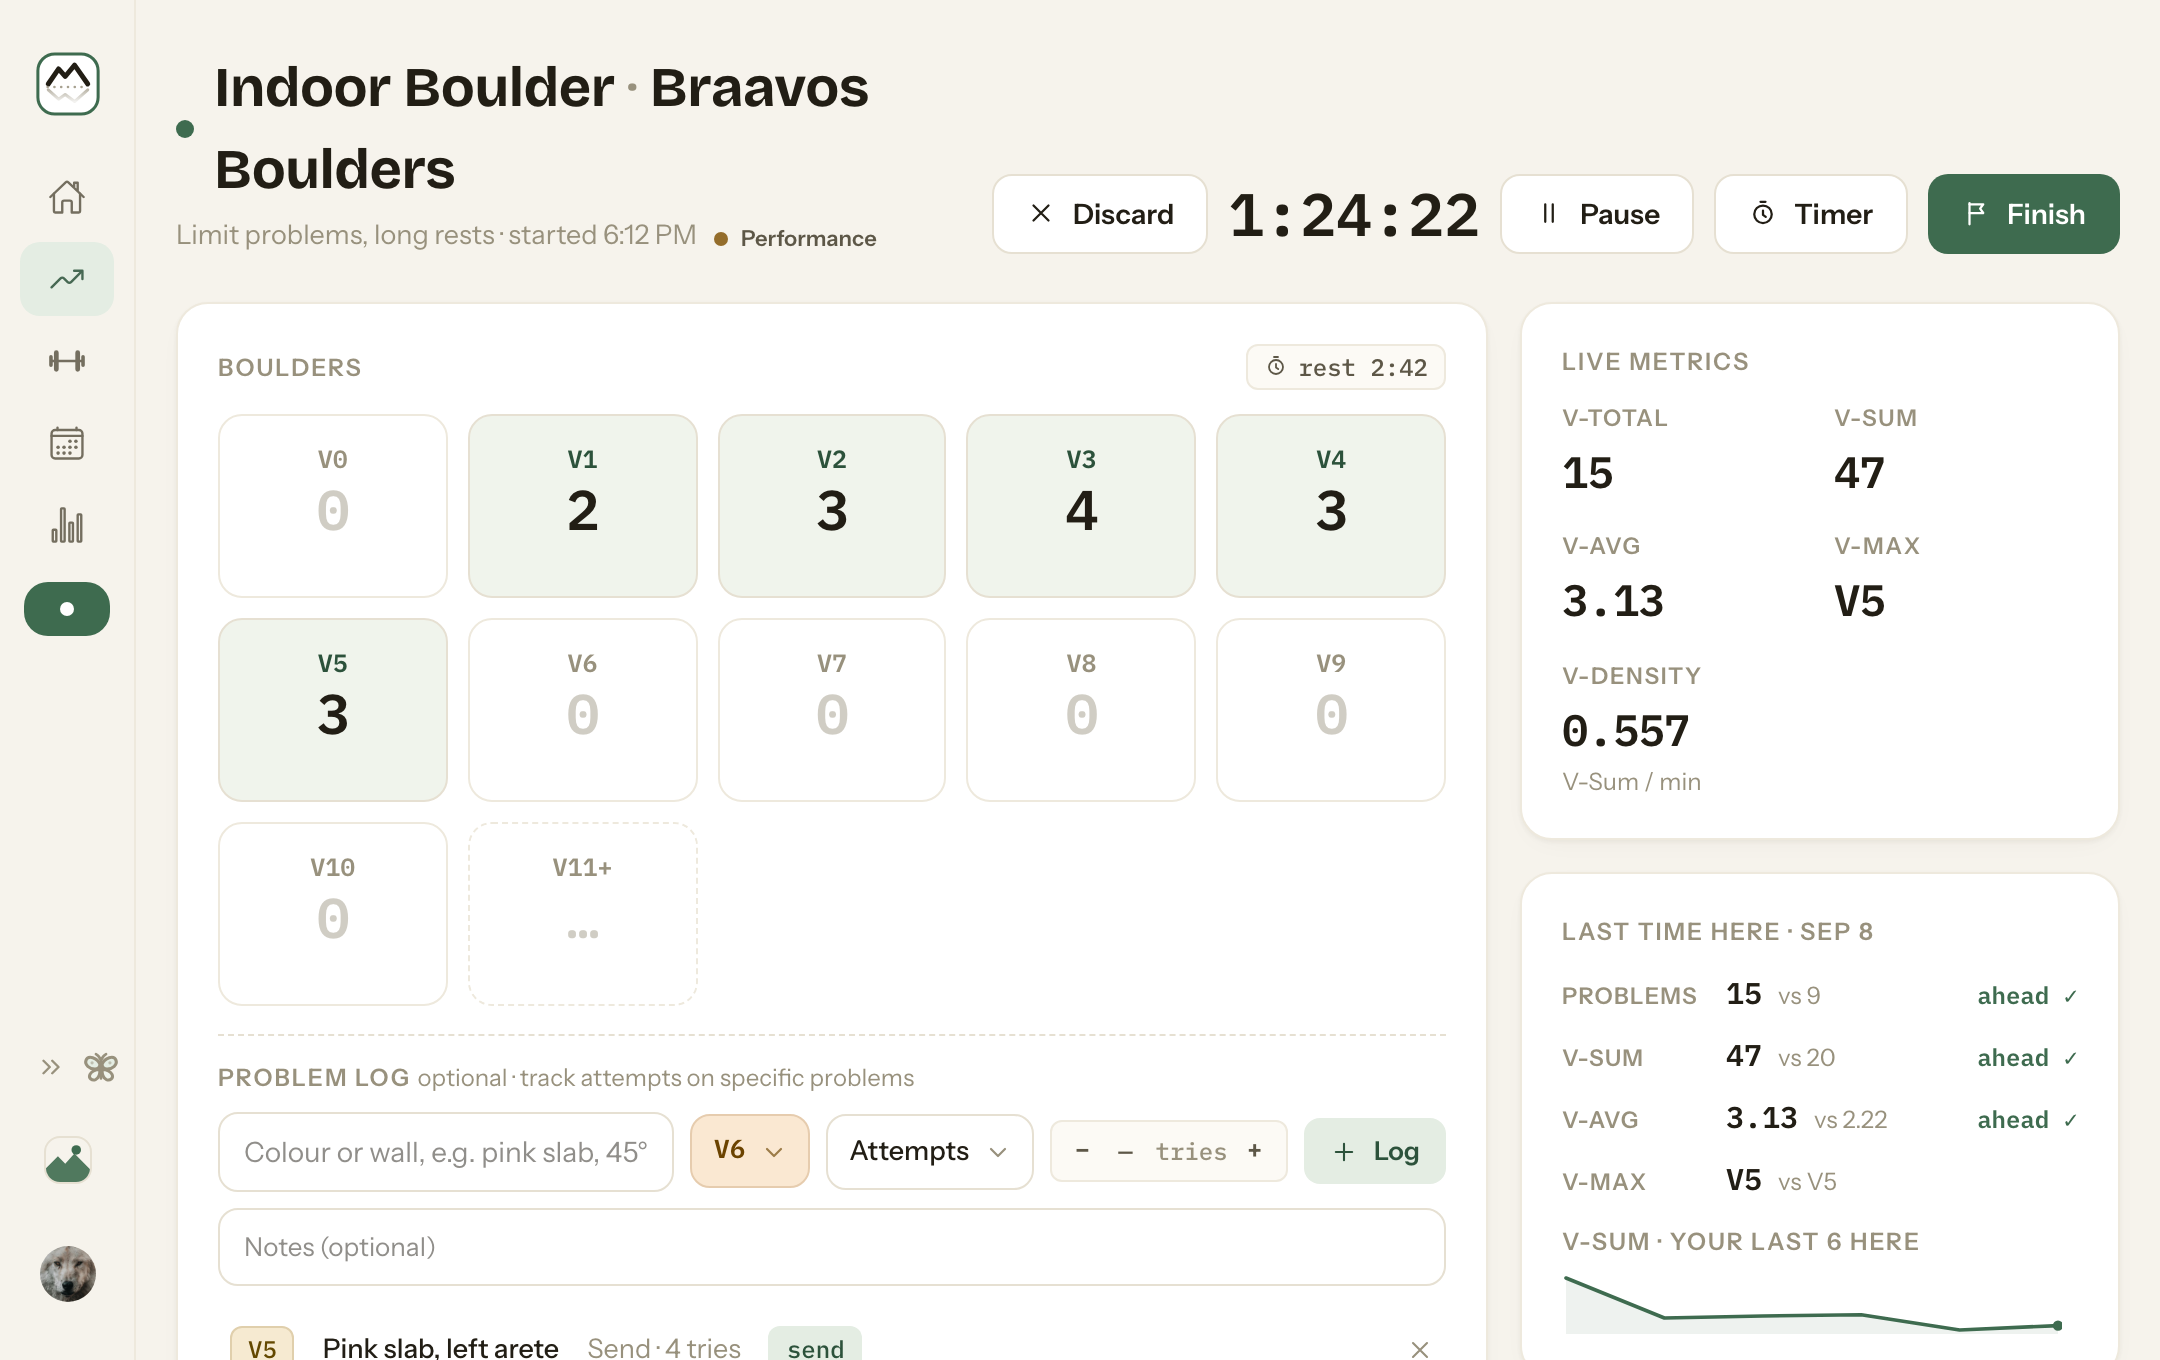Open the user profile avatar
This screenshot has width=2160, height=1360.
(68, 1274)
